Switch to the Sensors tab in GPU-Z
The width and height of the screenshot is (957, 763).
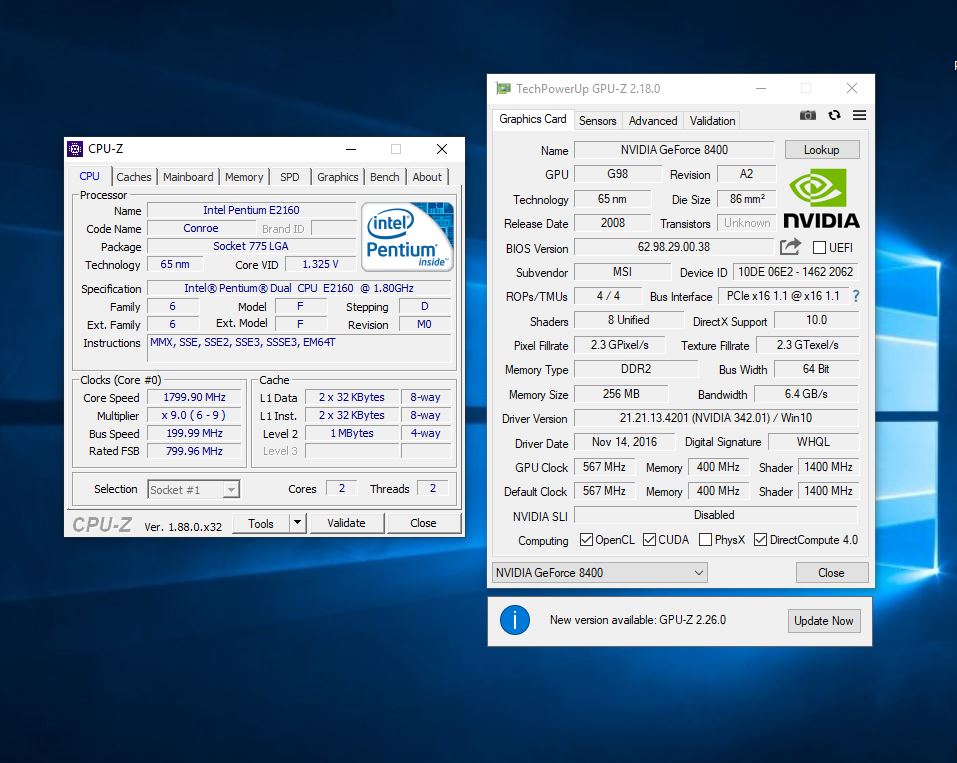[598, 121]
